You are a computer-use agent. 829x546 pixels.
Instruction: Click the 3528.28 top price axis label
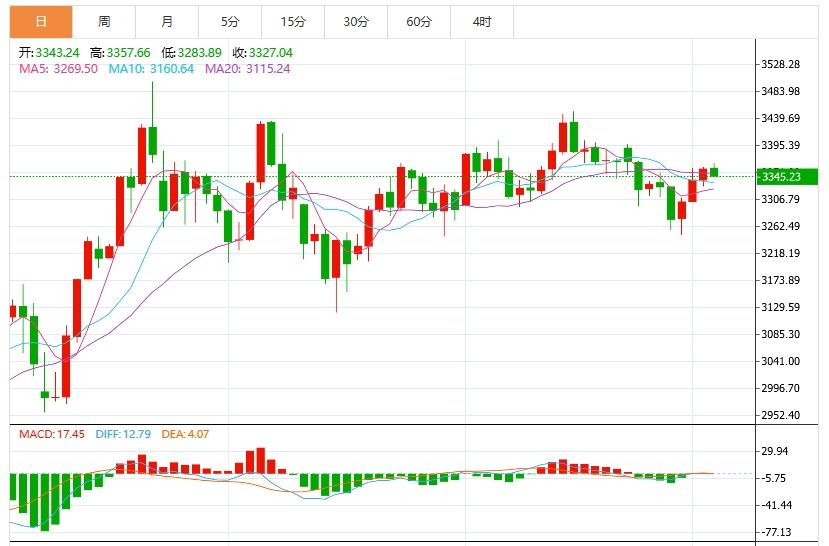(781, 64)
